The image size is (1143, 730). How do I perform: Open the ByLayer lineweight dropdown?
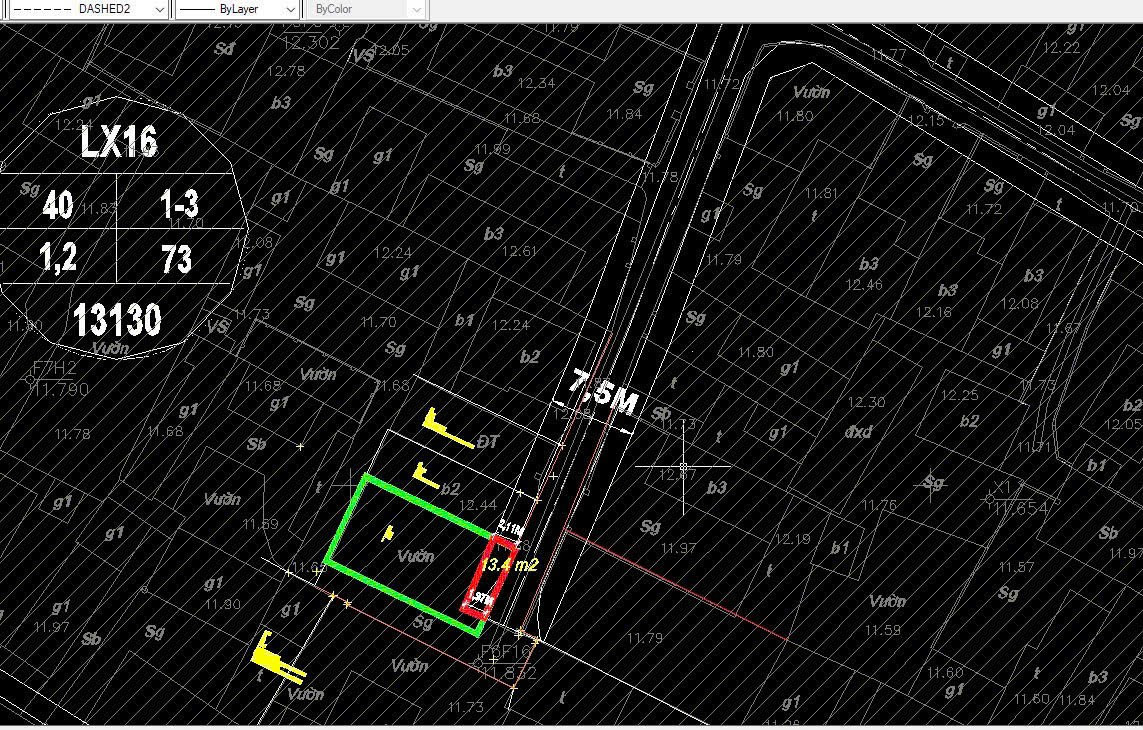(289, 9)
